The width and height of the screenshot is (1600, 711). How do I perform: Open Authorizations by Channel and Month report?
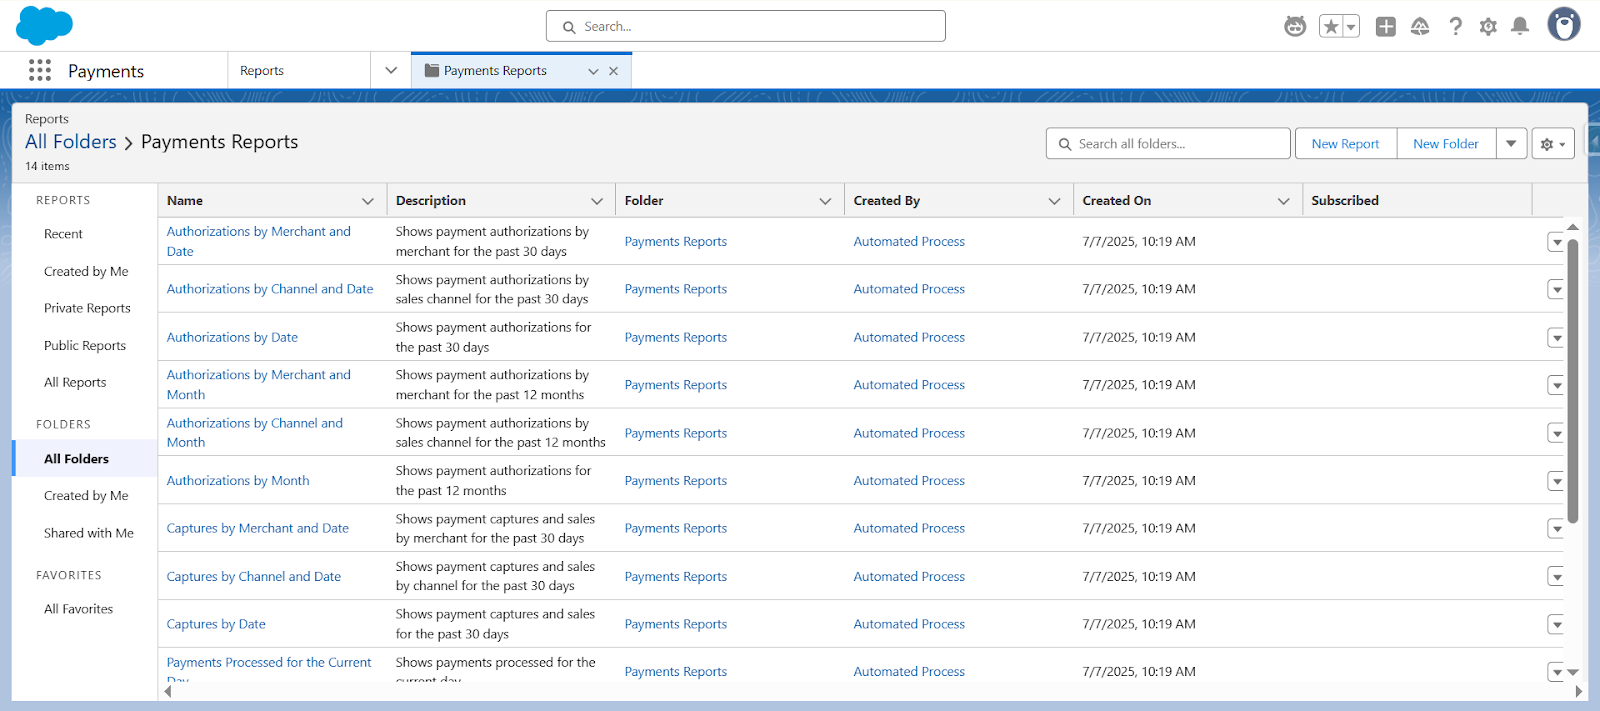pos(254,432)
